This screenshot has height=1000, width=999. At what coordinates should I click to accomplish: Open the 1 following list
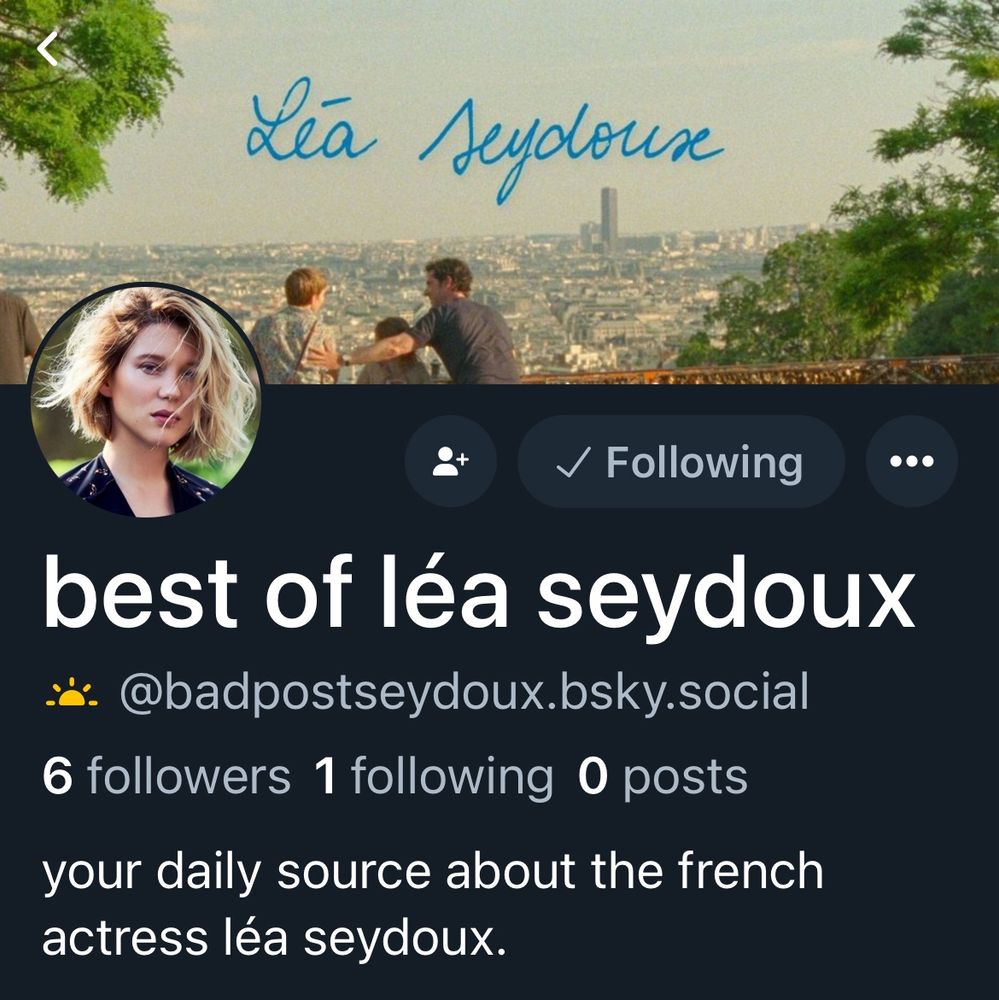[434, 776]
